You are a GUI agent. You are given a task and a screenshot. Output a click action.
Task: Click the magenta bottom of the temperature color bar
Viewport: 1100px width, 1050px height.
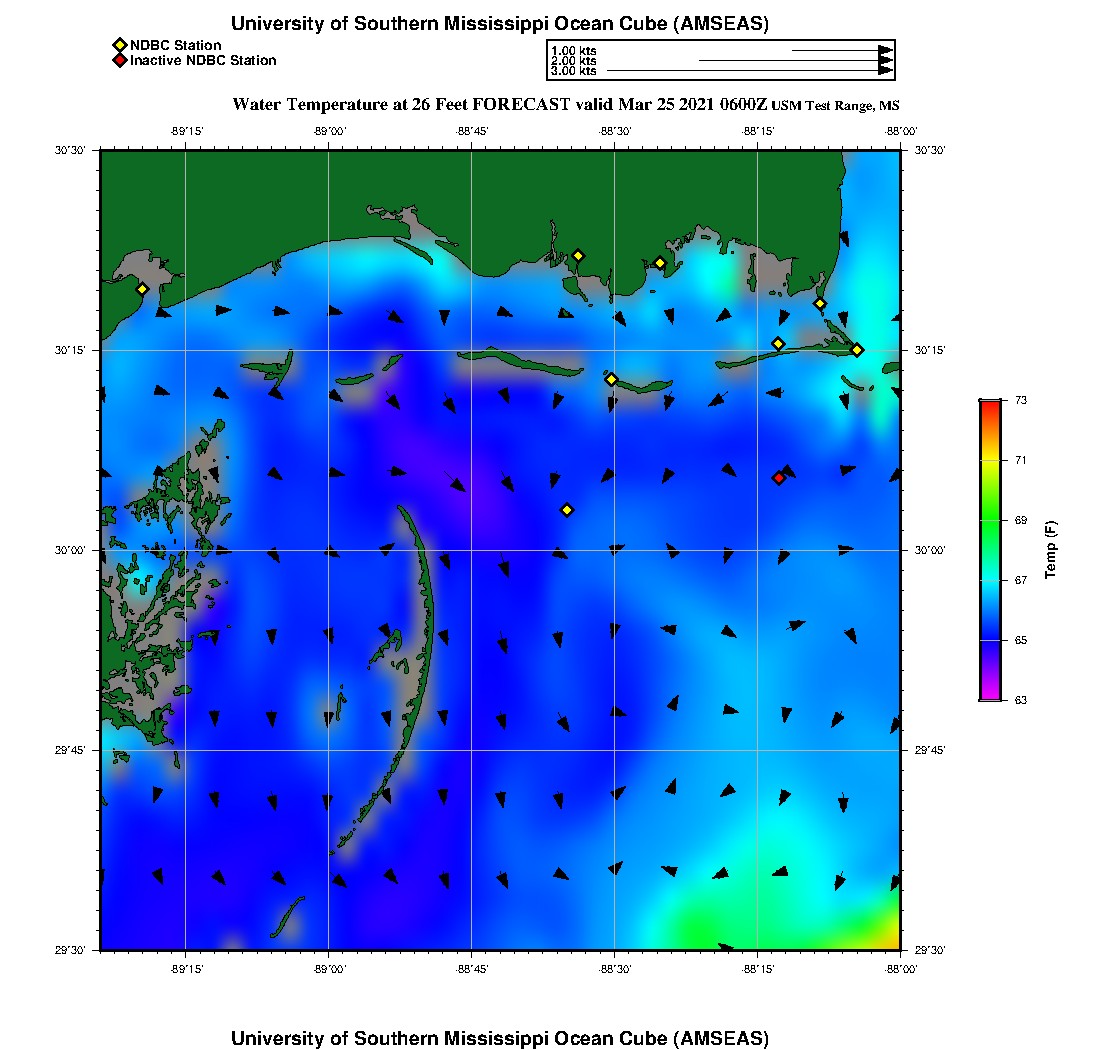pyautogui.click(x=989, y=695)
